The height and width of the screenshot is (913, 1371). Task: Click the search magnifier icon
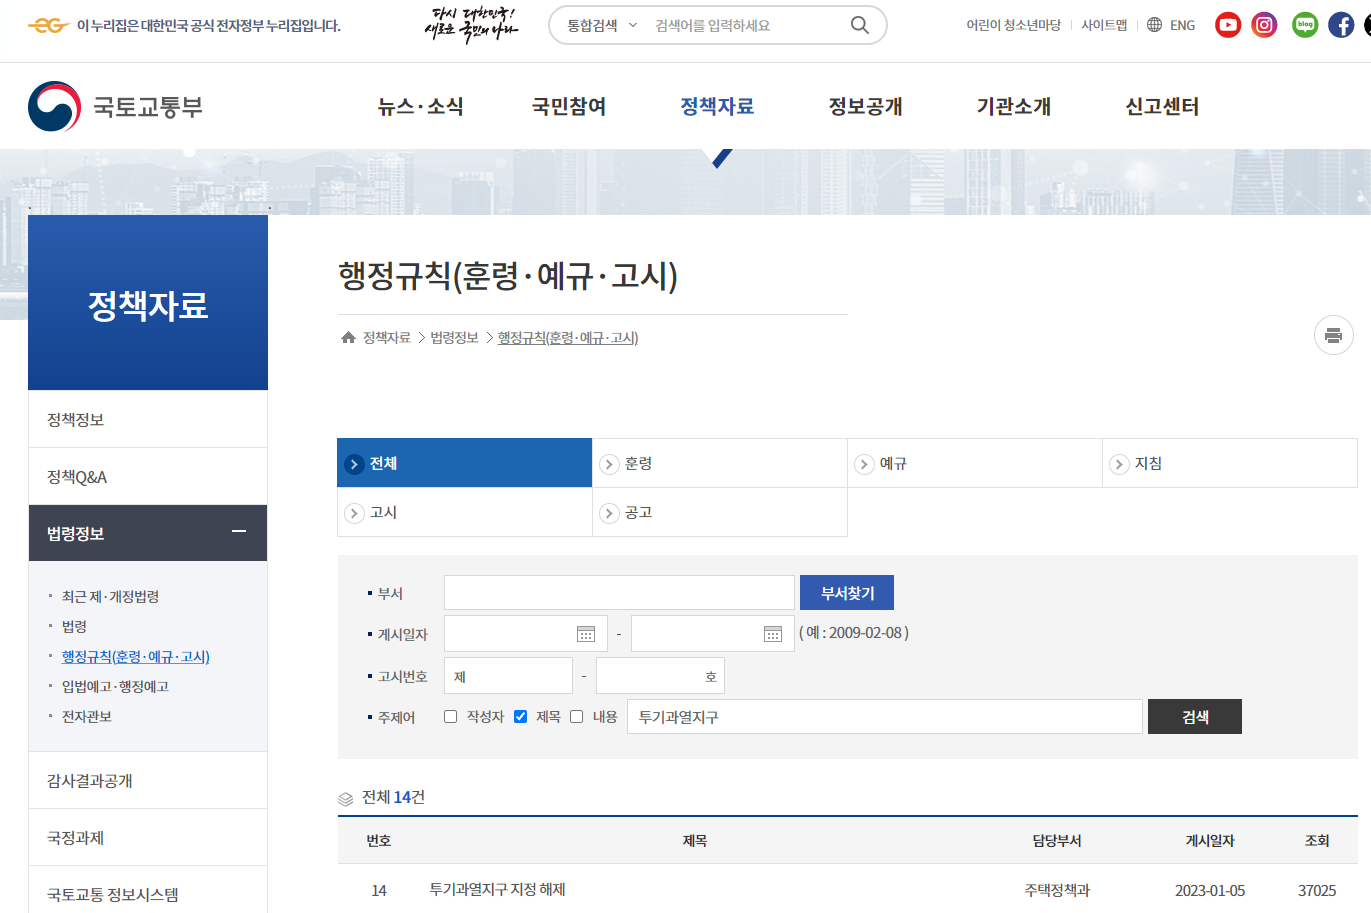860,25
